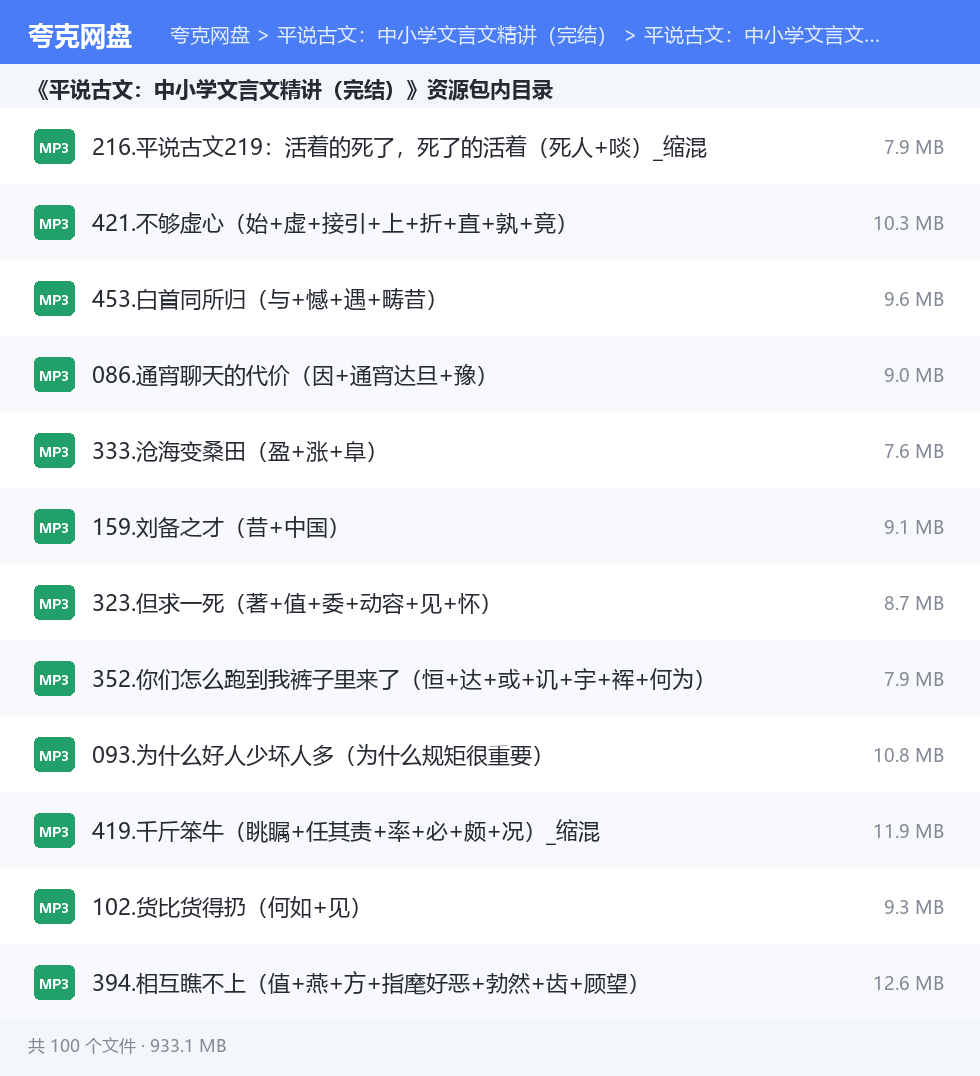Open file 394.相互瞧不上
Screen dimensions: 980x1076
[365, 983]
